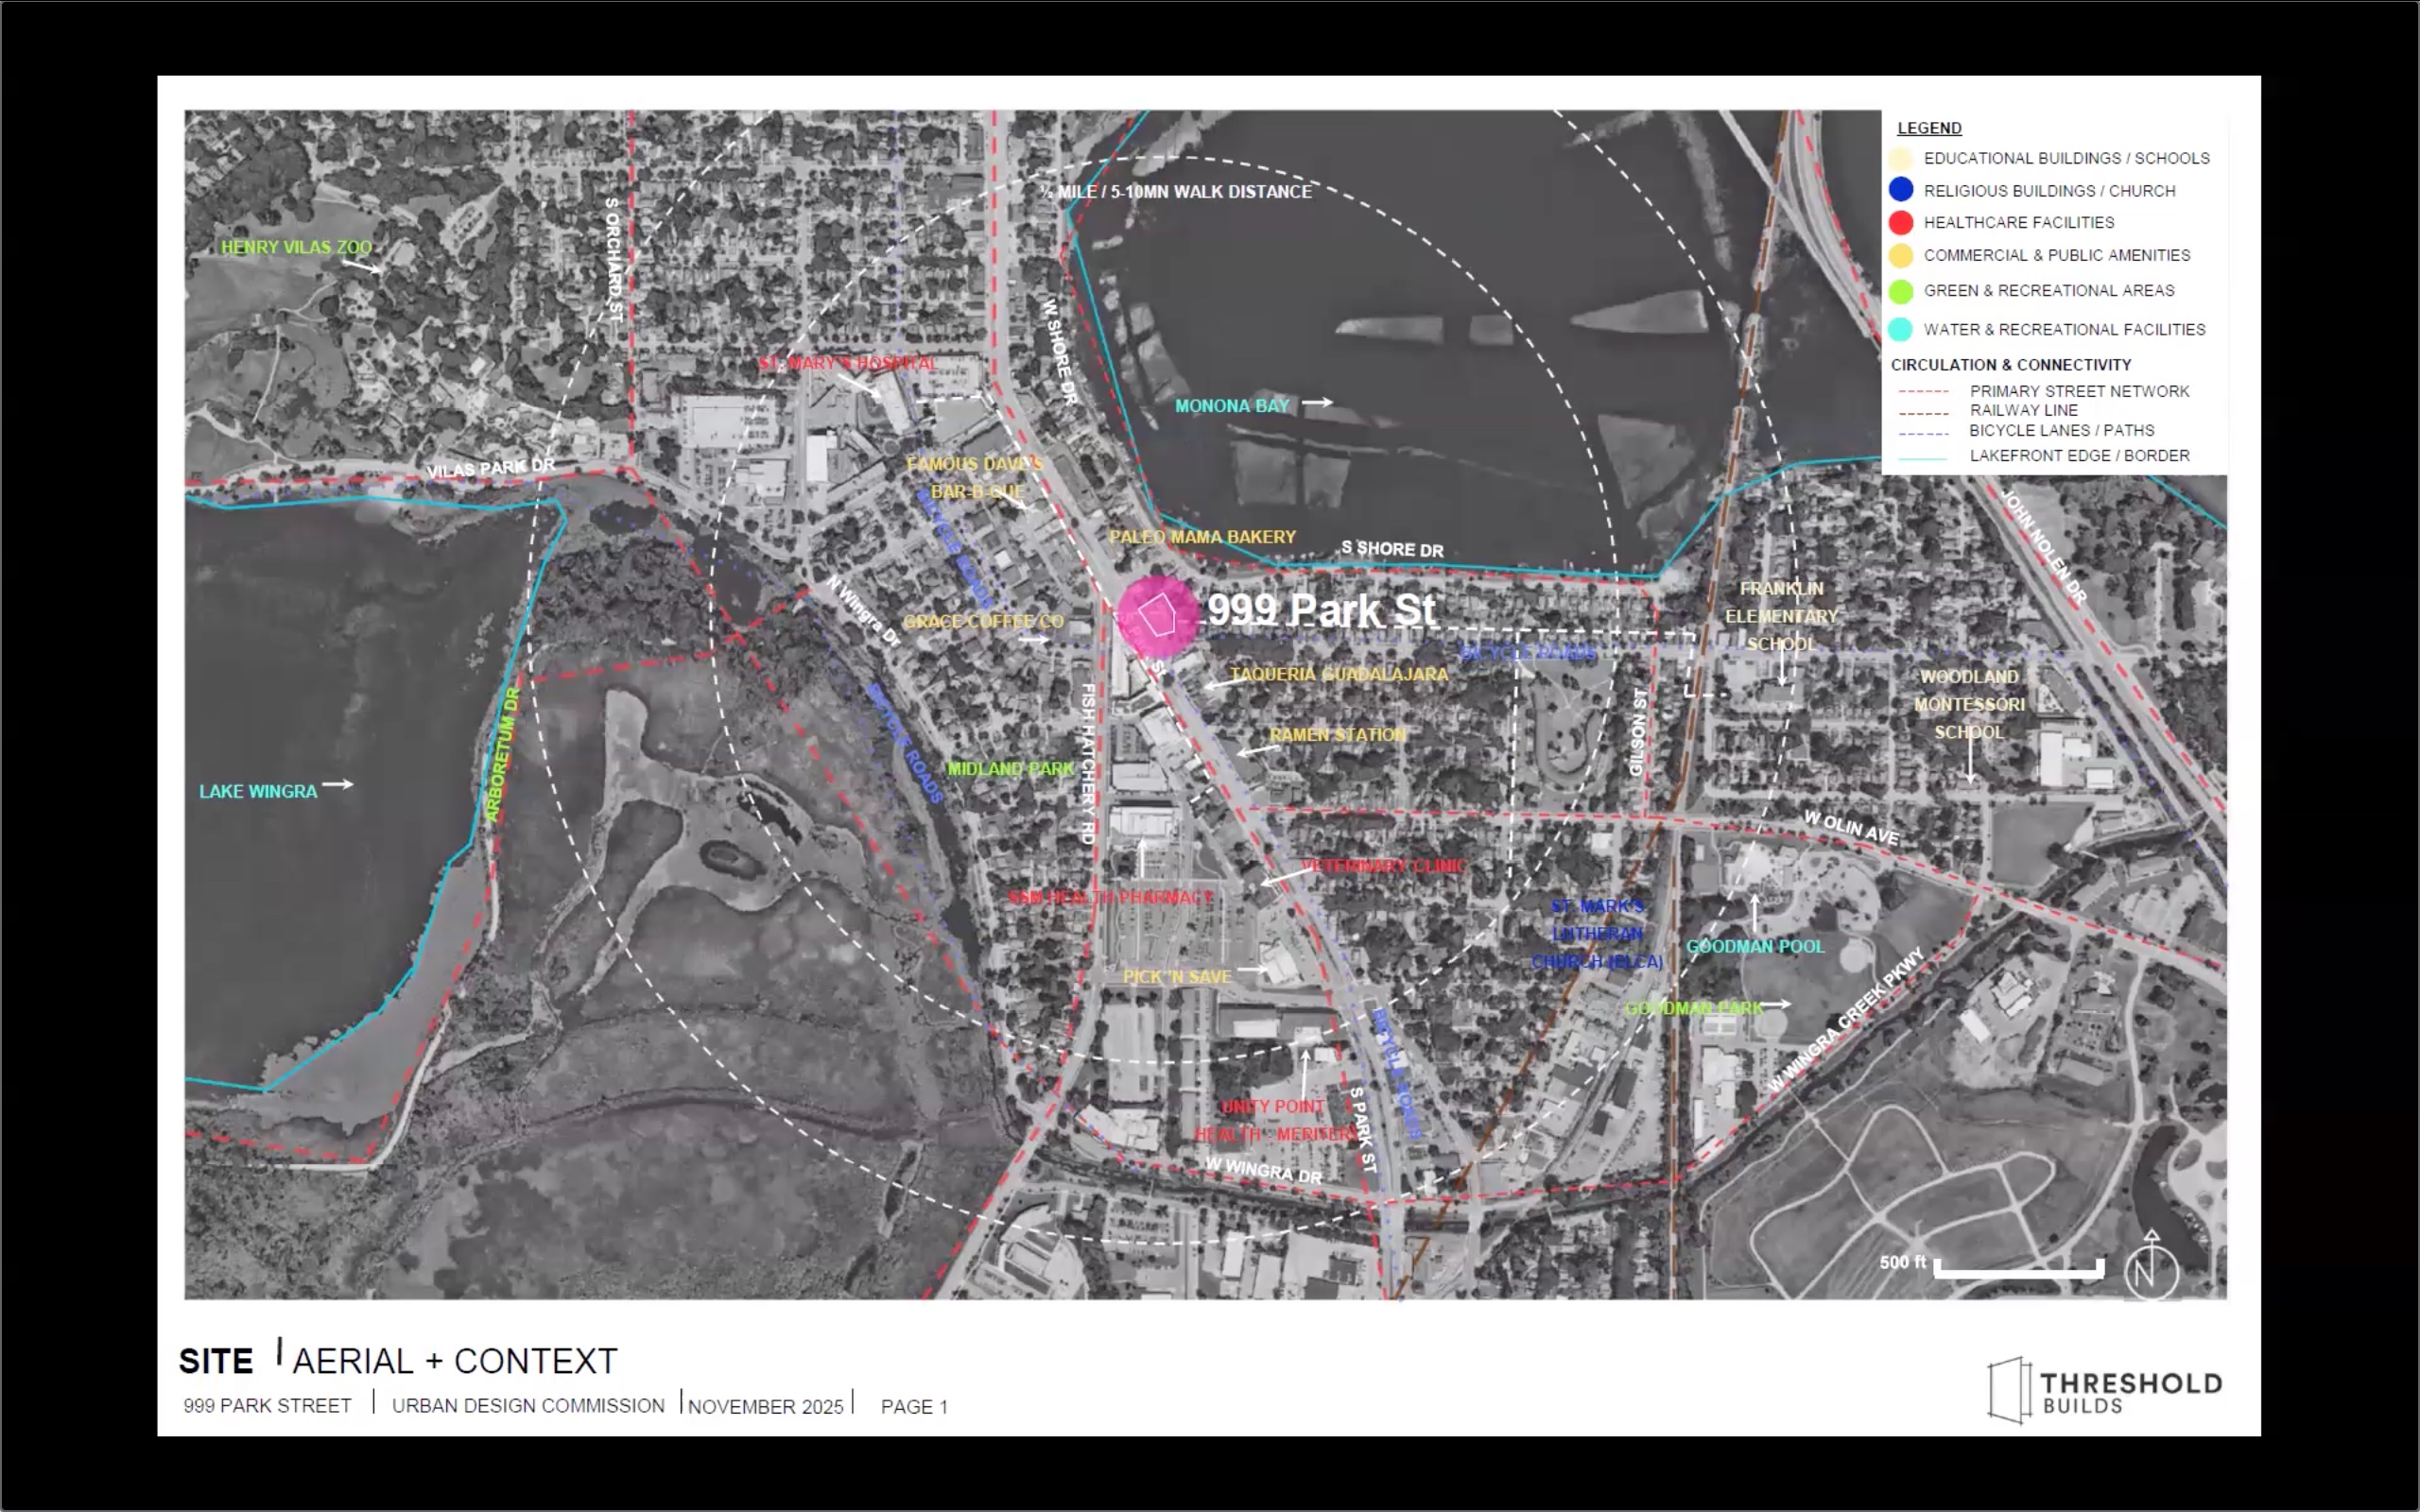
Task: Click the Taqueria Guadalajara label
Action: (1338, 675)
